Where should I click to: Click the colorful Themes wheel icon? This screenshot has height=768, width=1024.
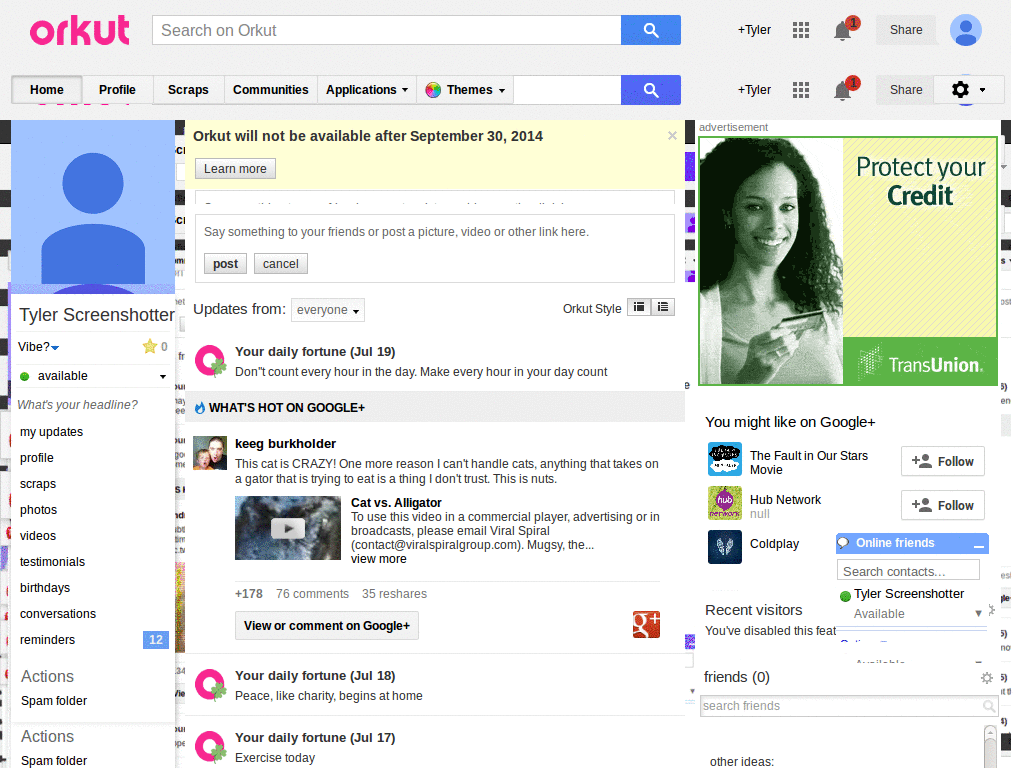433,90
